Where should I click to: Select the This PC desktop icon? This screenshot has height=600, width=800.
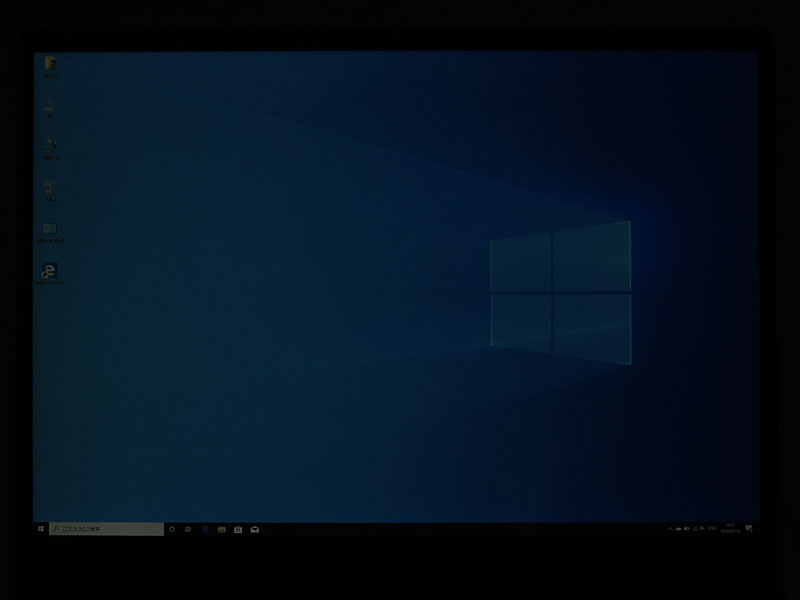(50, 109)
